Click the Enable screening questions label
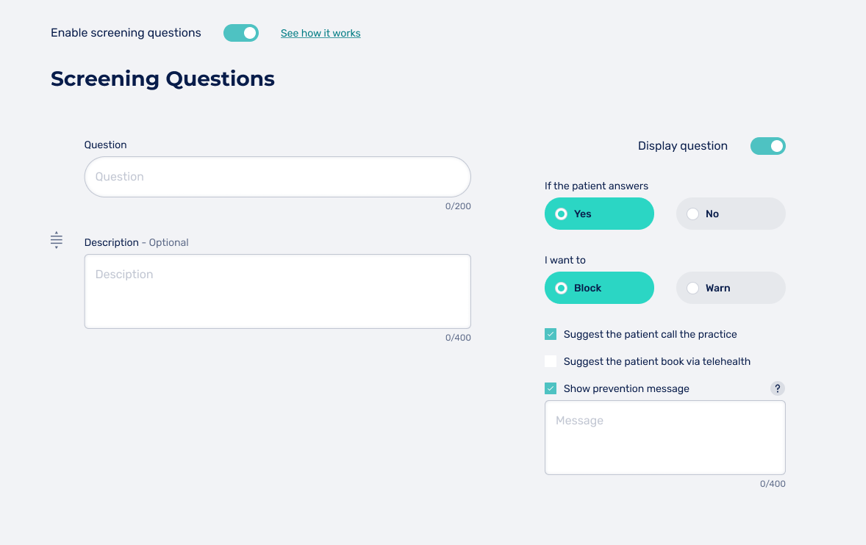This screenshot has height=545, width=866. 126,33
